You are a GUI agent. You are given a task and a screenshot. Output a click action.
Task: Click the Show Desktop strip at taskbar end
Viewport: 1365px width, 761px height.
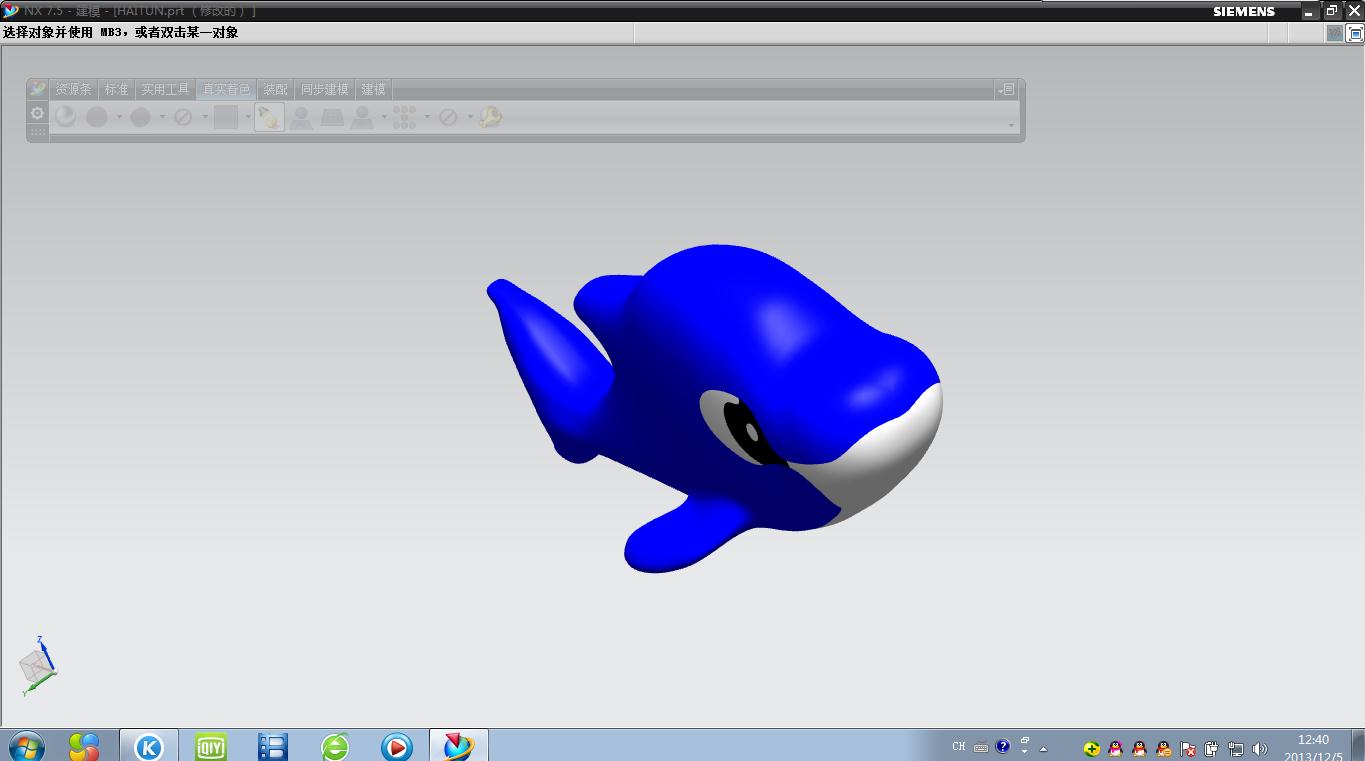[x=1358, y=746]
